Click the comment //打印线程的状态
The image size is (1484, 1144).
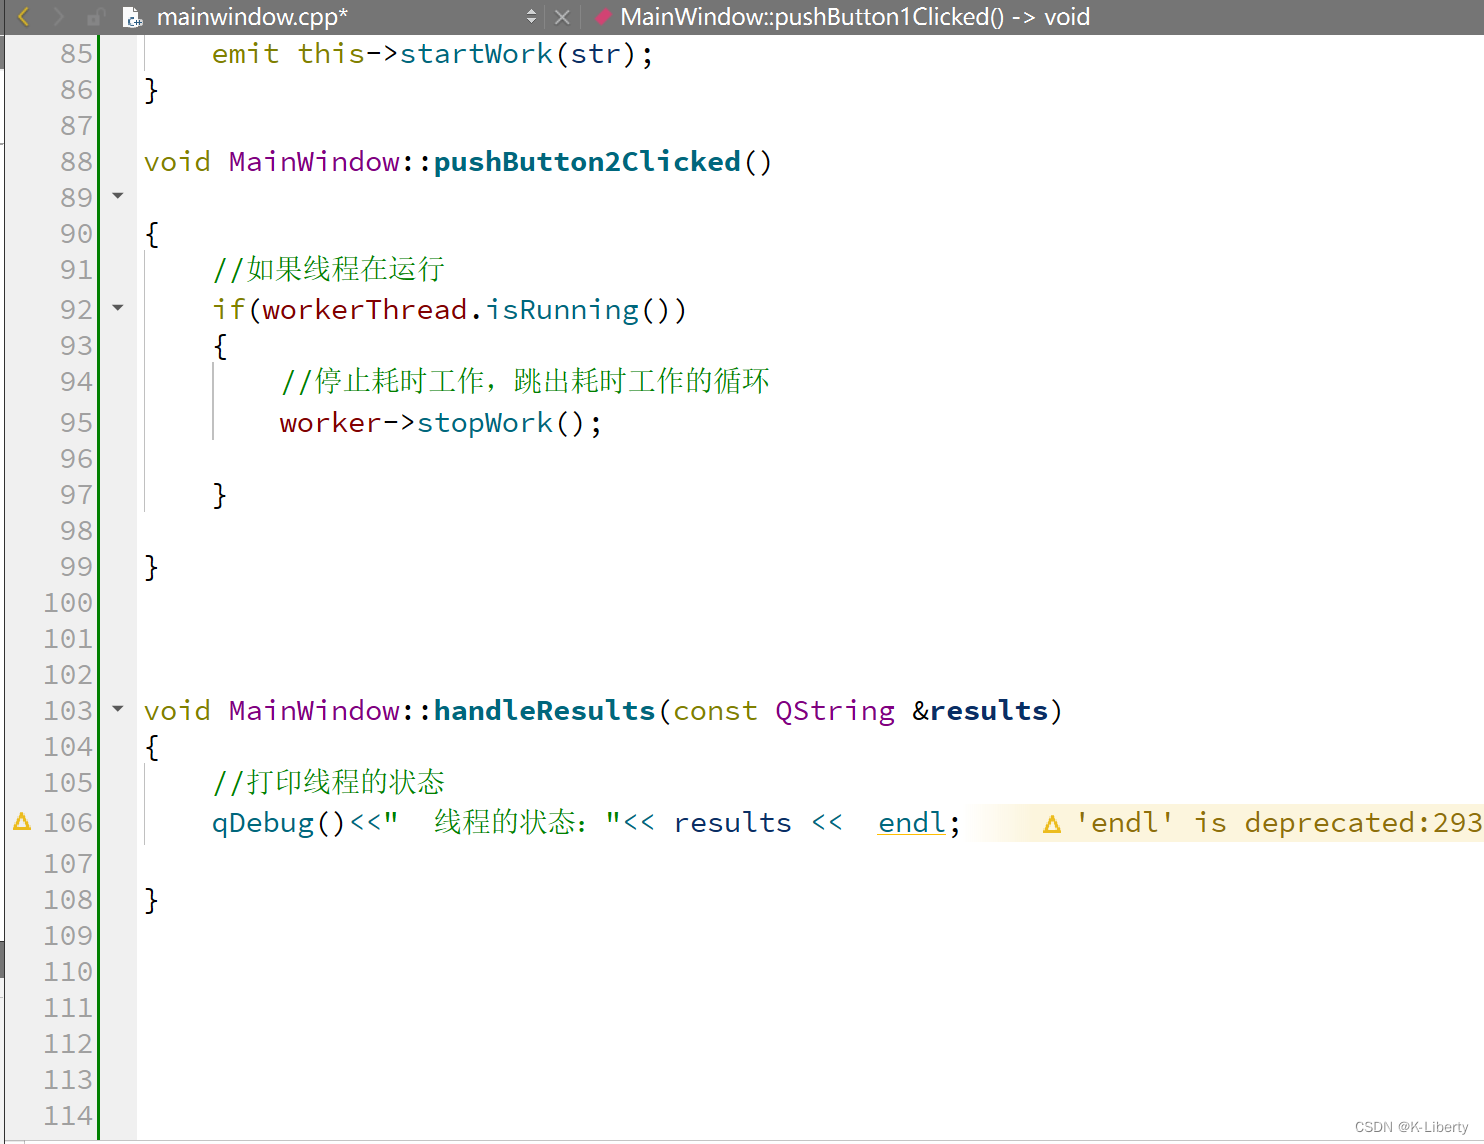[329, 782]
